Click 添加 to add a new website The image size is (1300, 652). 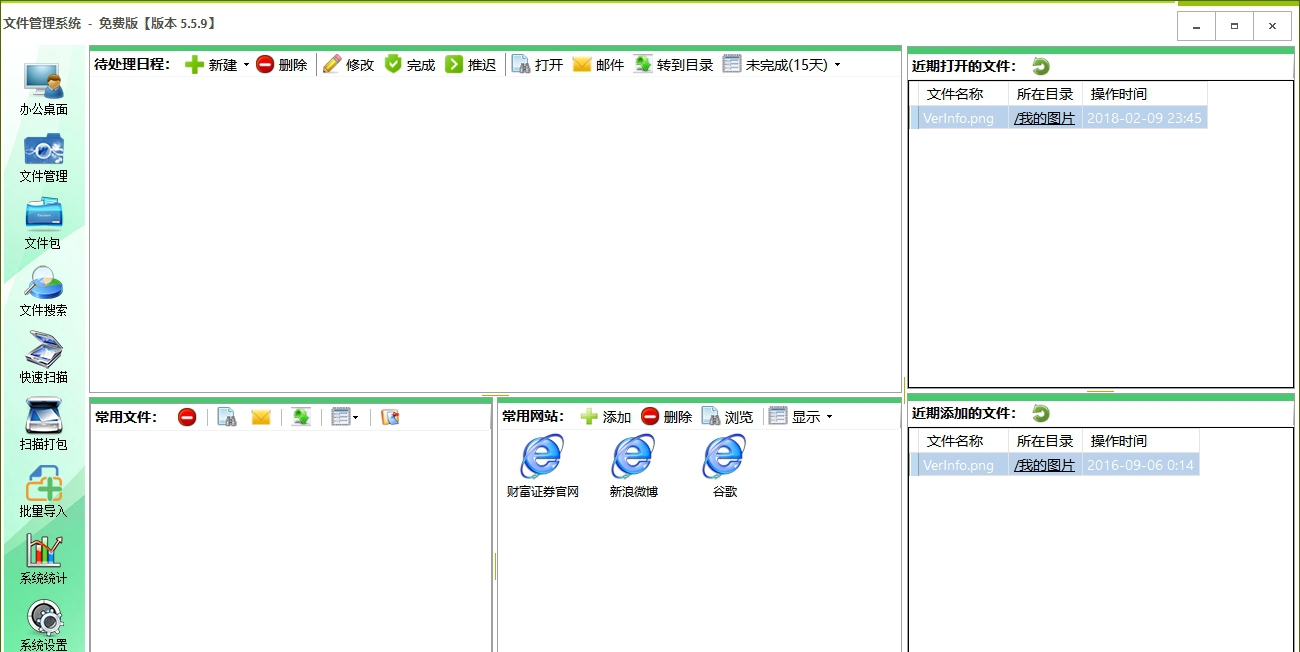[x=605, y=417]
